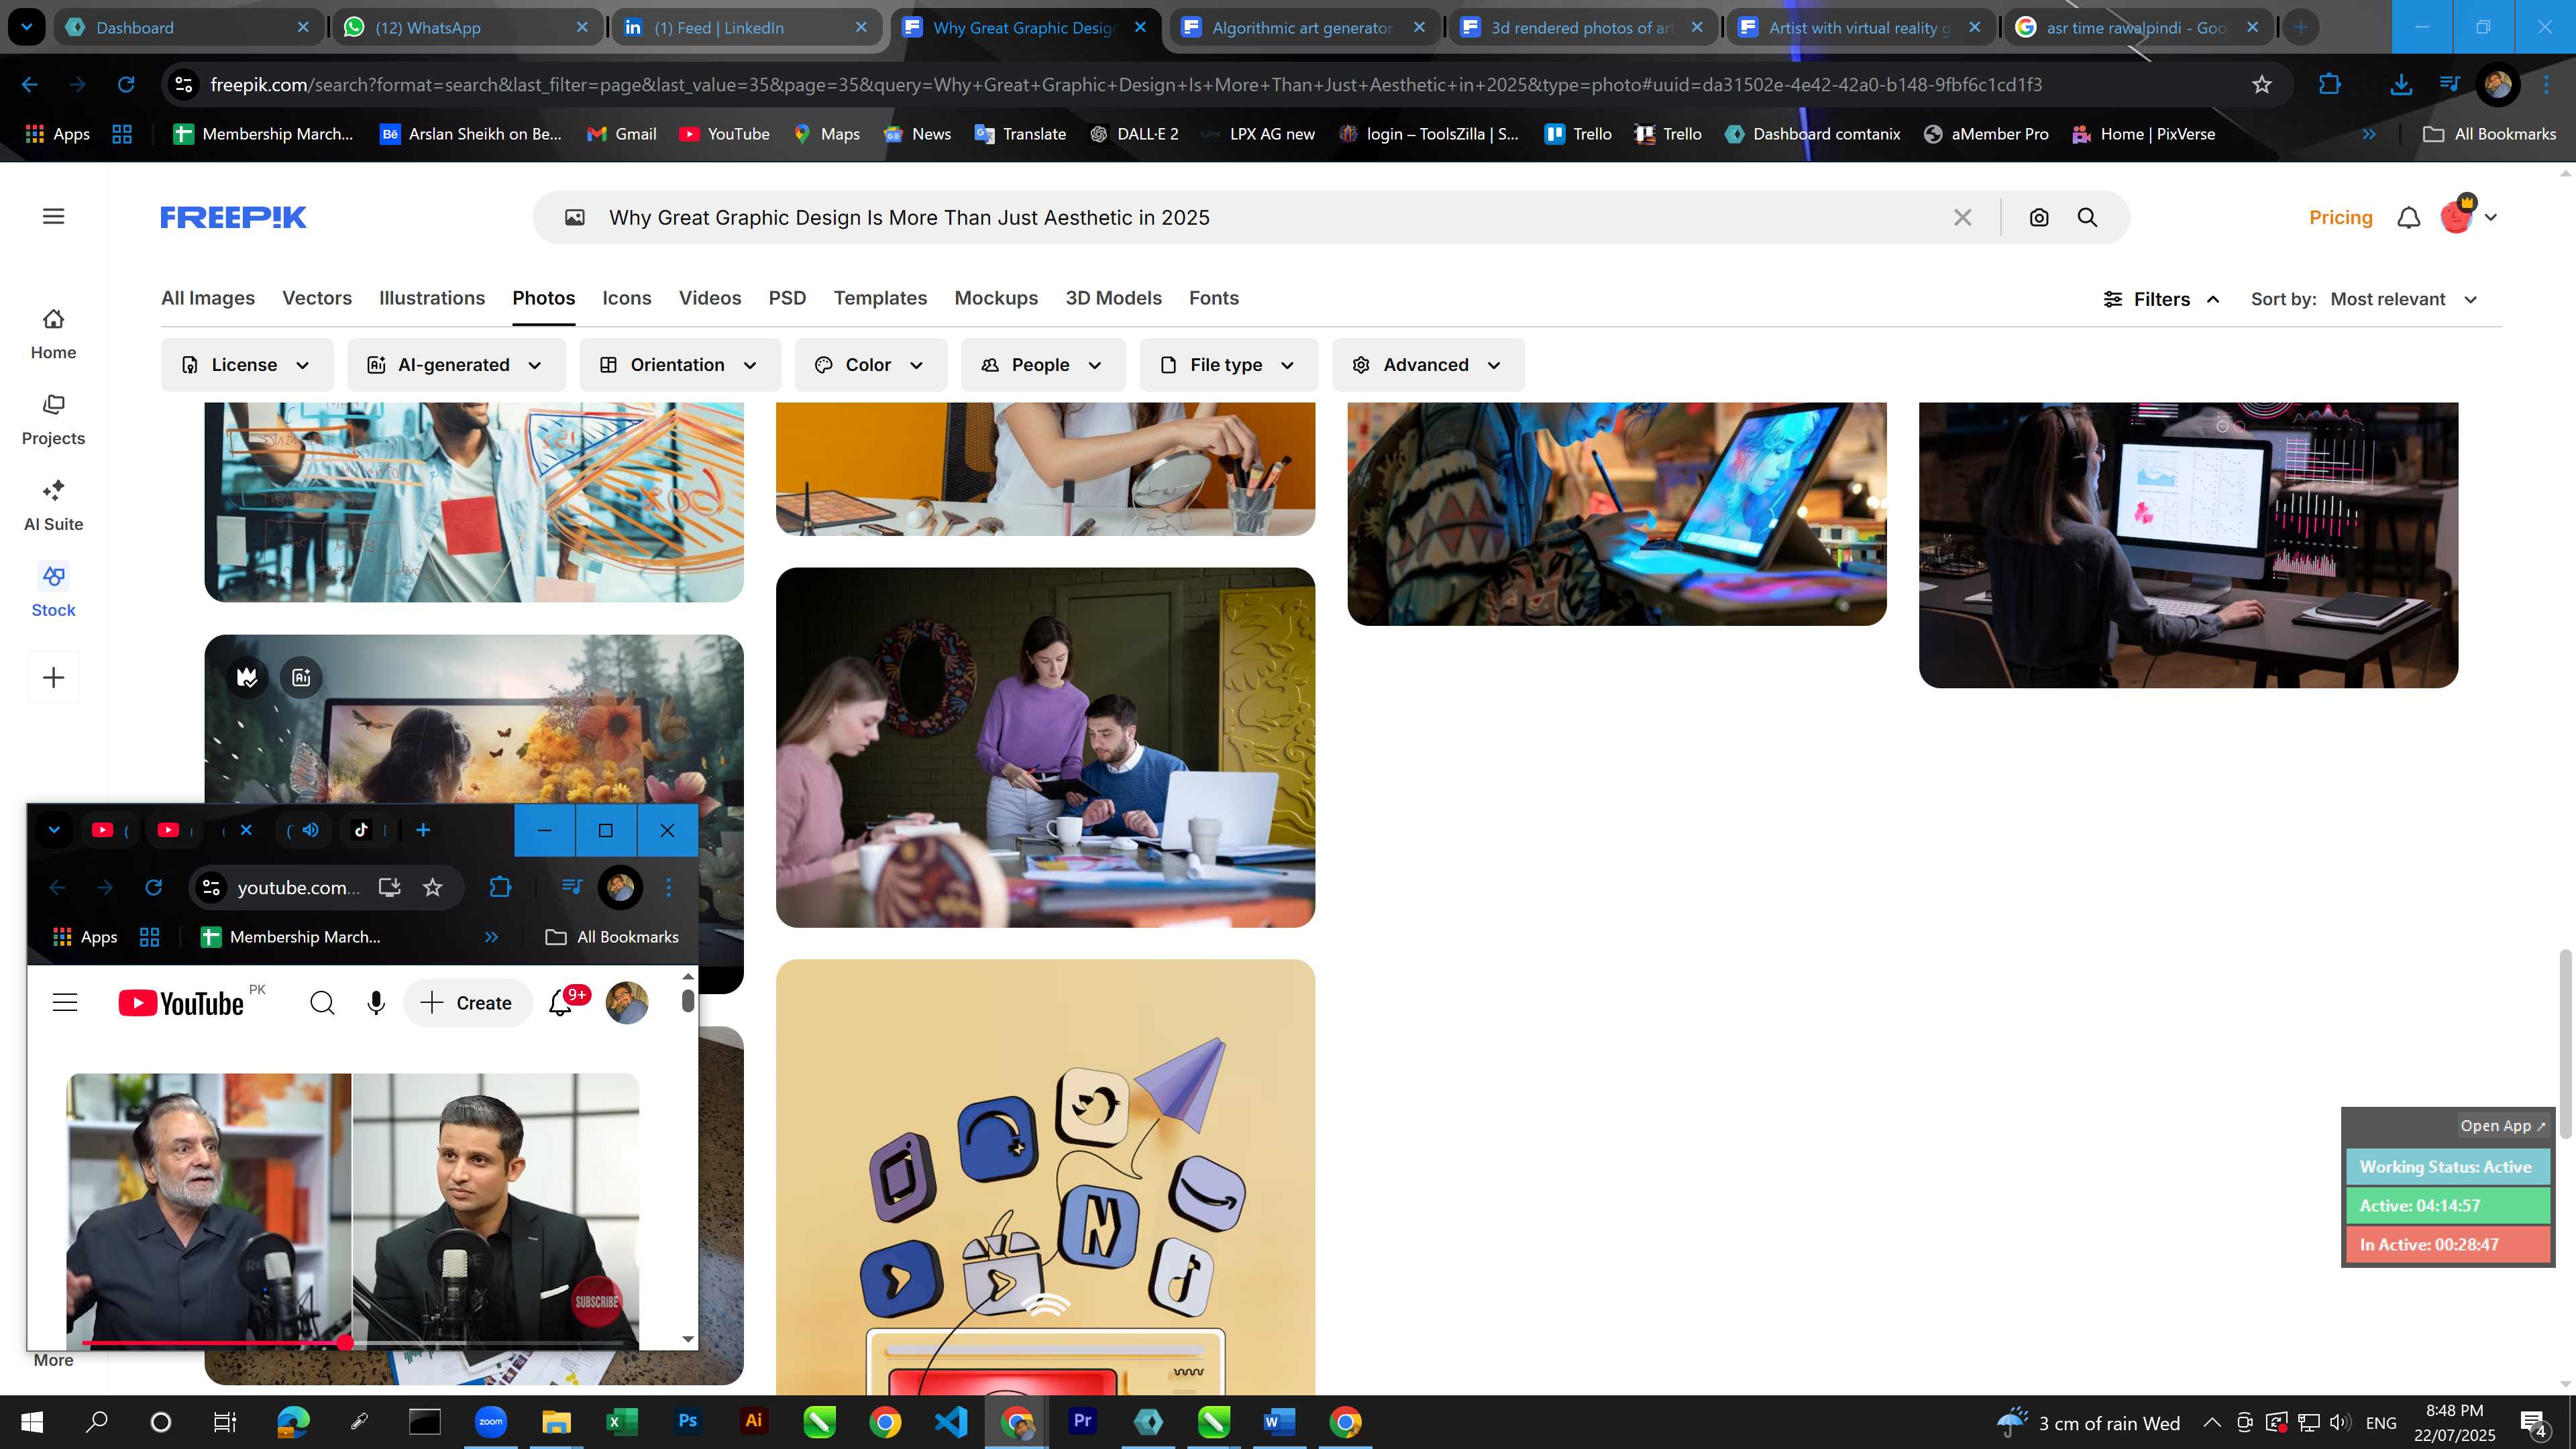This screenshot has height=1449, width=2576.
Task: Open the three-people office meeting photo
Action: point(1045,747)
